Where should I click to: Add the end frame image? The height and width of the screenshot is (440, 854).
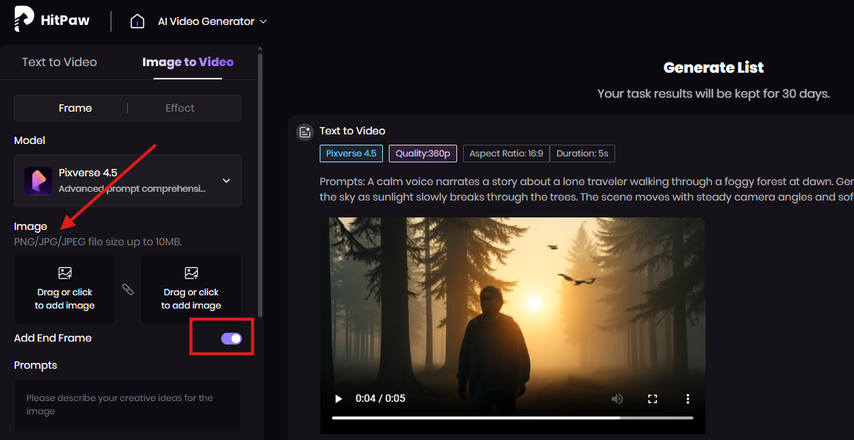click(191, 289)
